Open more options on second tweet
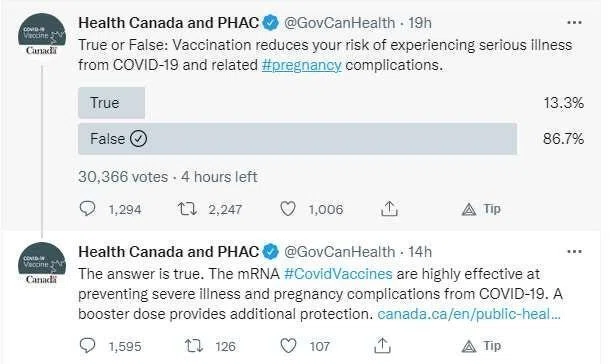This screenshot has width=610, height=364. [575, 252]
